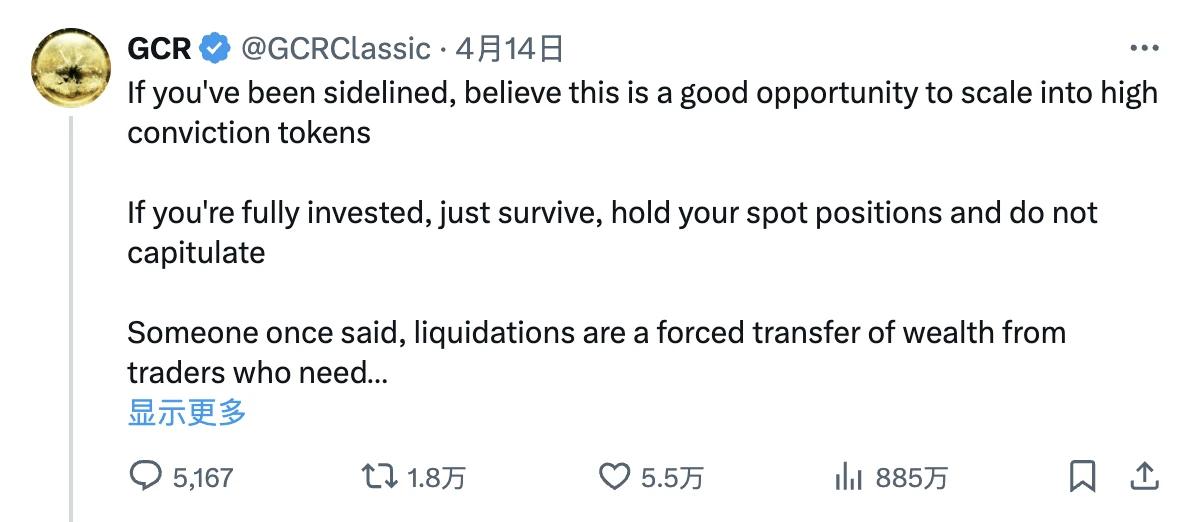Click the reply speech bubble icon
This screenshot has height=522, width=1186.
tap(146, 477)
